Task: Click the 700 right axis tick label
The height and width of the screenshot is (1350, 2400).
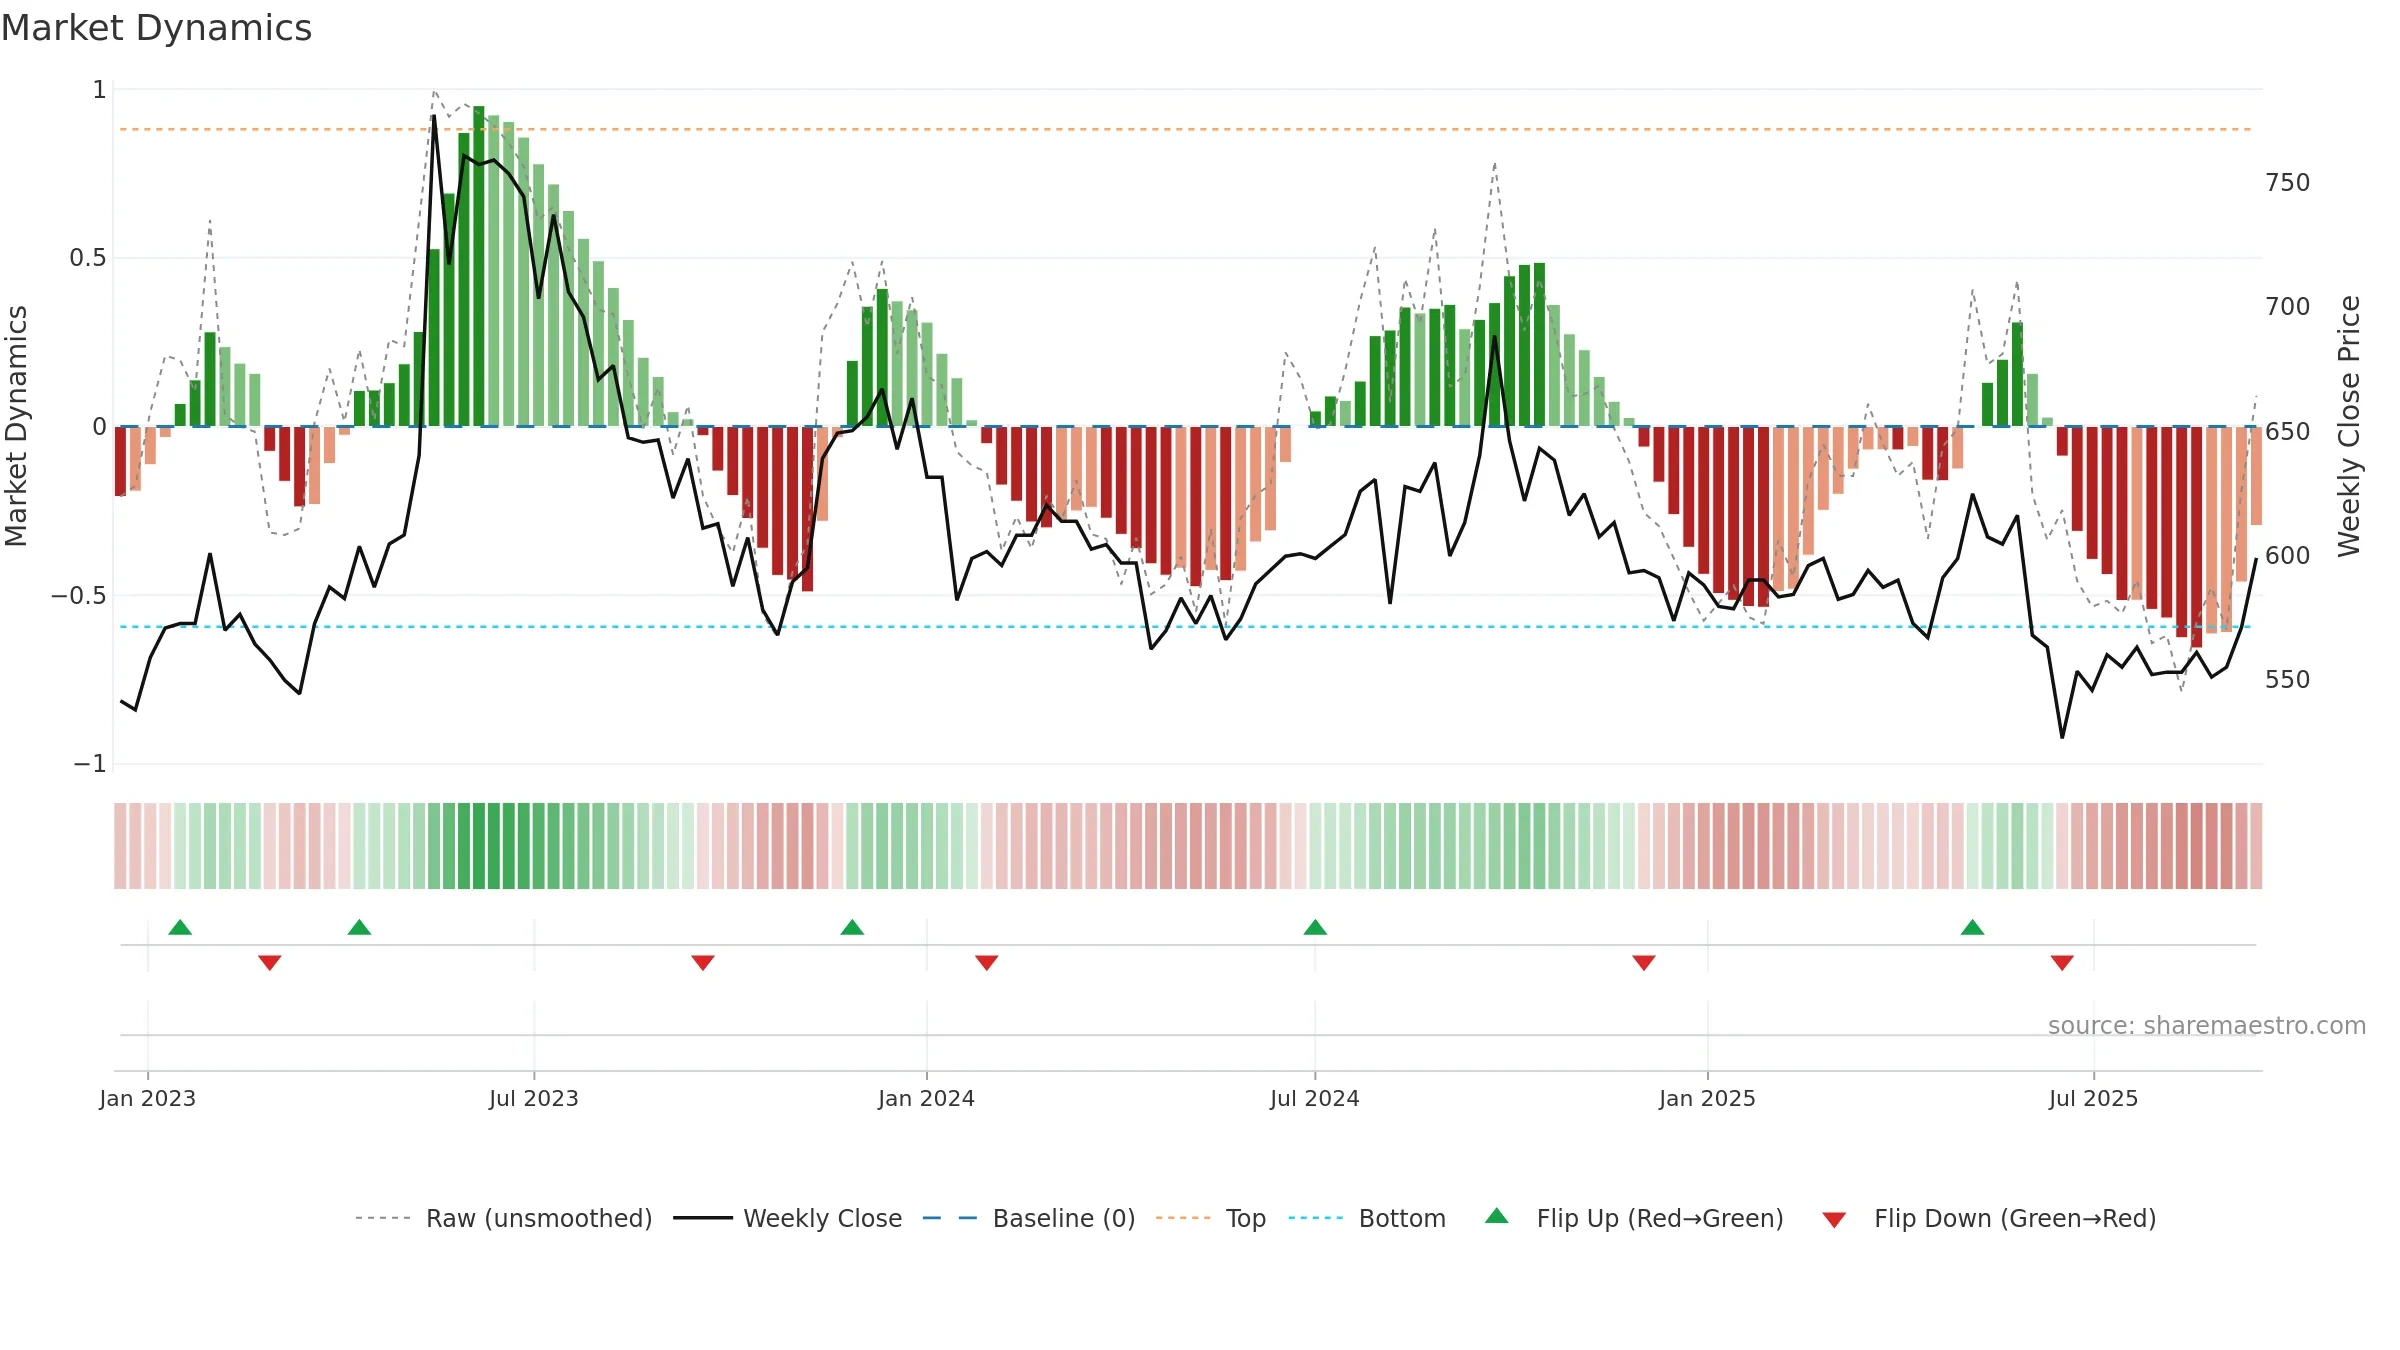Action: pos(2288,307)
